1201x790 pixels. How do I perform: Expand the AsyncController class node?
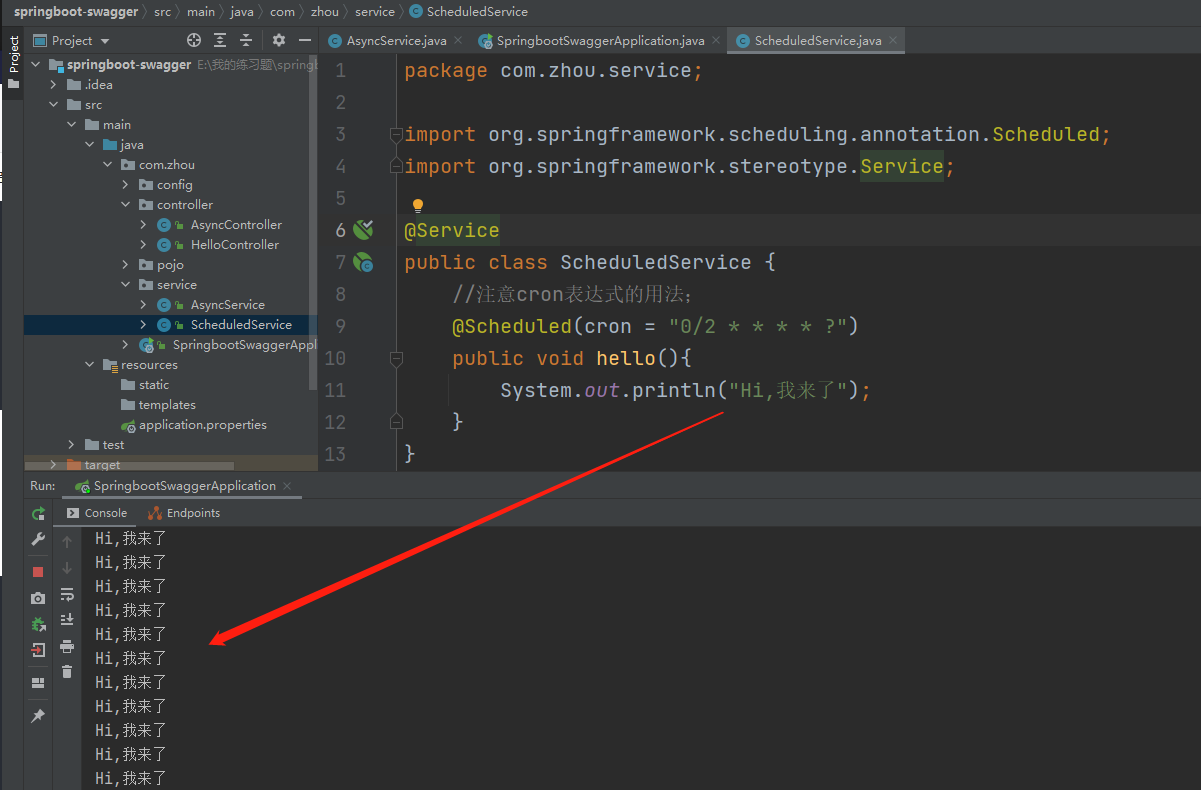(x=145, y=224)
